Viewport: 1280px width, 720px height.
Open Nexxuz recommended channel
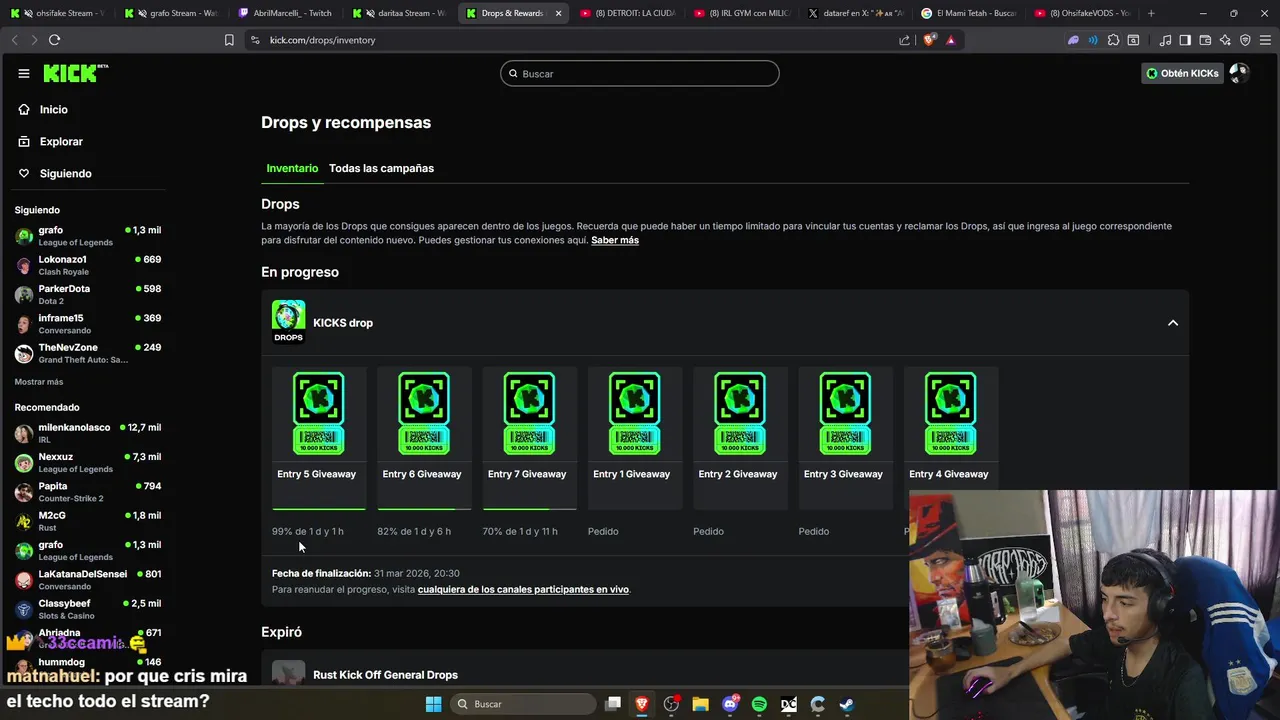pyautogui.click(x=88, y=462)
